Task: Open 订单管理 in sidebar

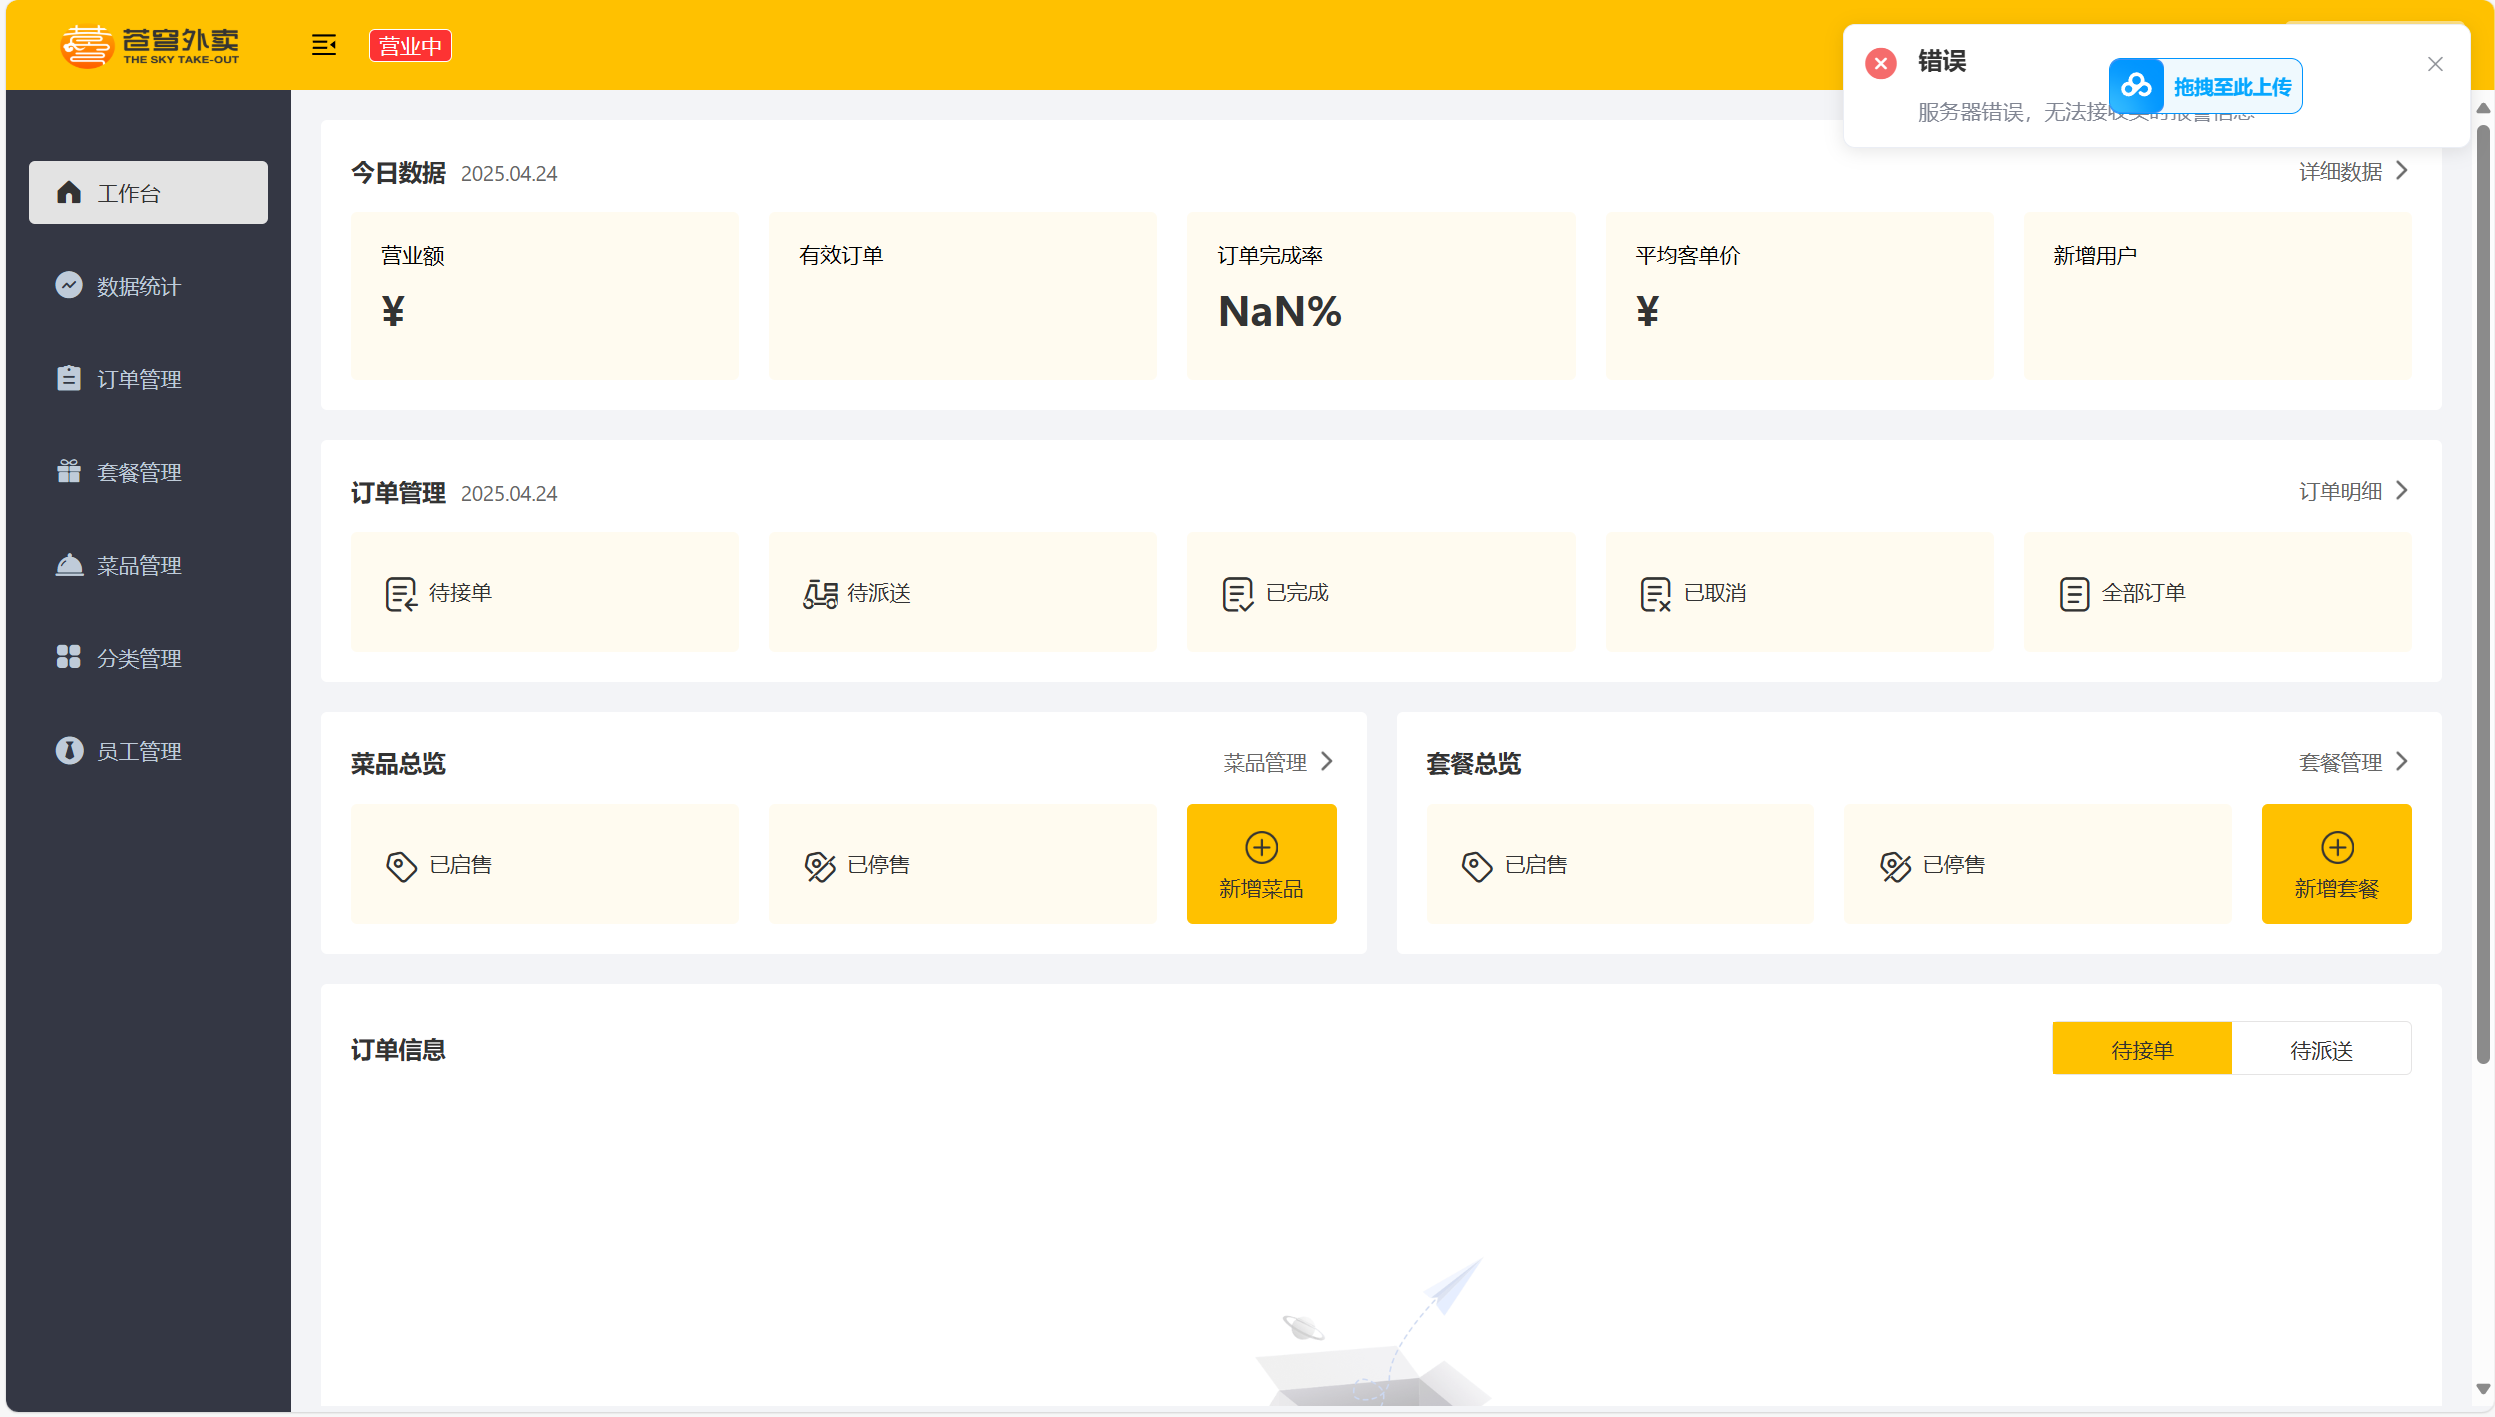Action: coord(138,379)
